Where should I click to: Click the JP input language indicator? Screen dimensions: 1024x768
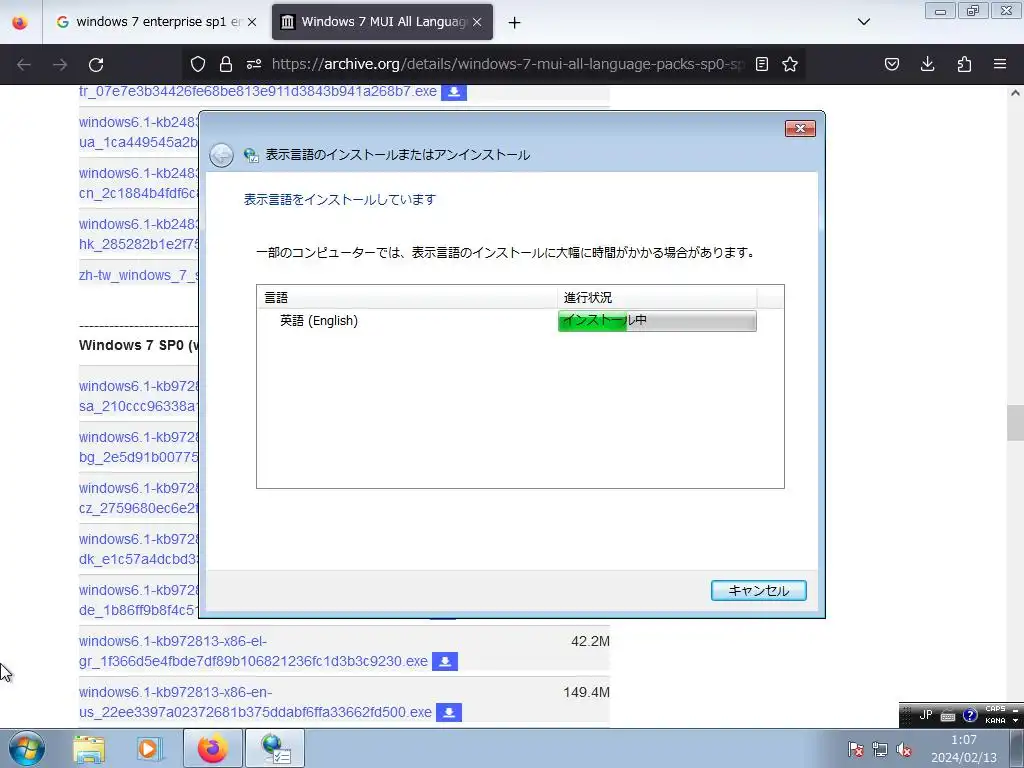click(x=925, y=715)
